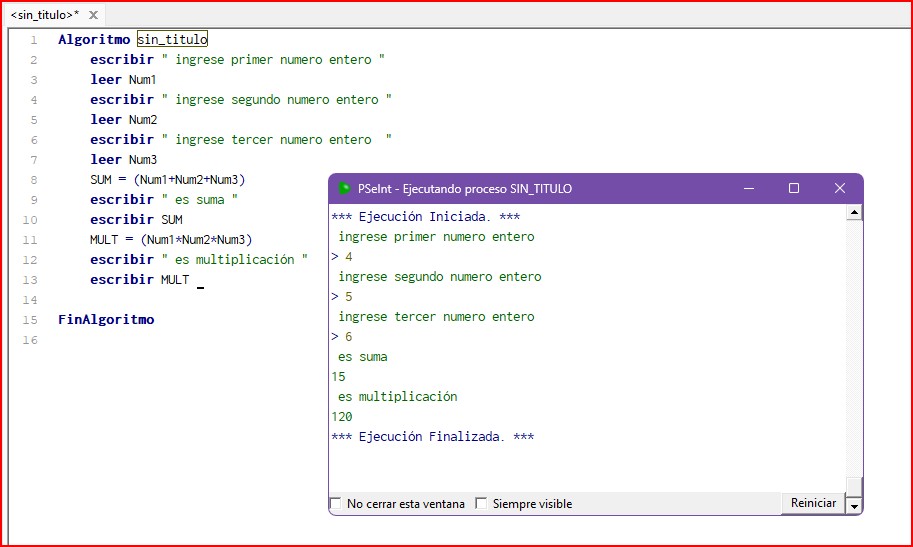Click line number 8 in the gutter
Screen dimensions: 913x547
click(x=33, y=180)
